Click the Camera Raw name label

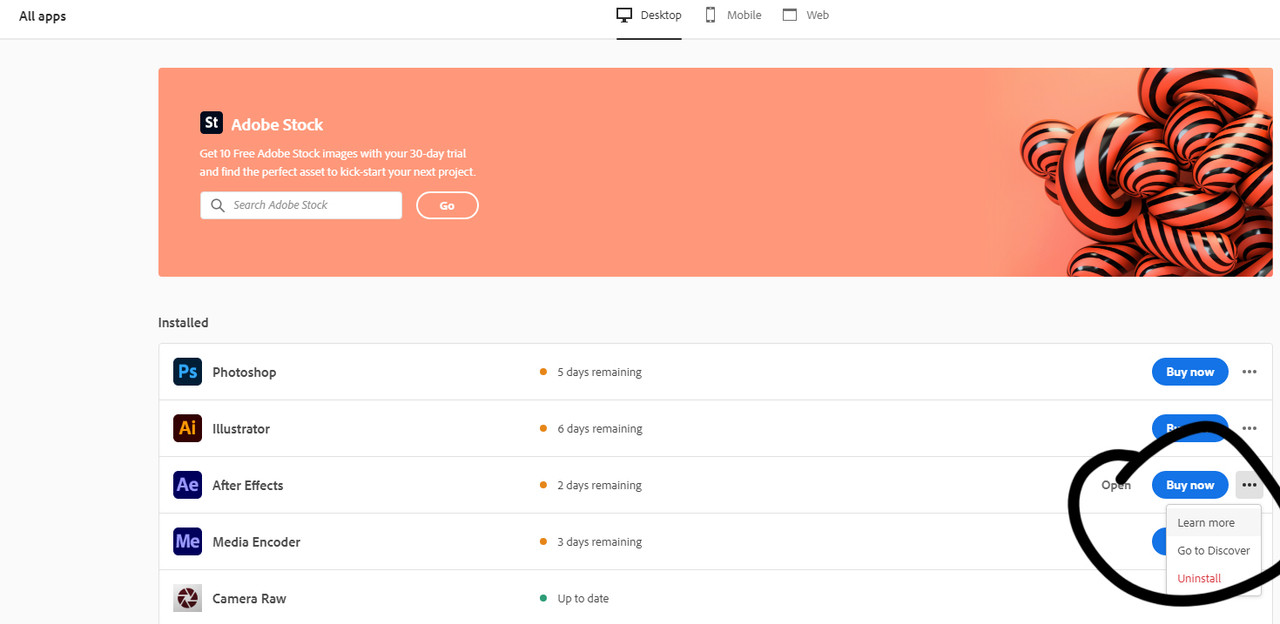click(x=249, y=598)
